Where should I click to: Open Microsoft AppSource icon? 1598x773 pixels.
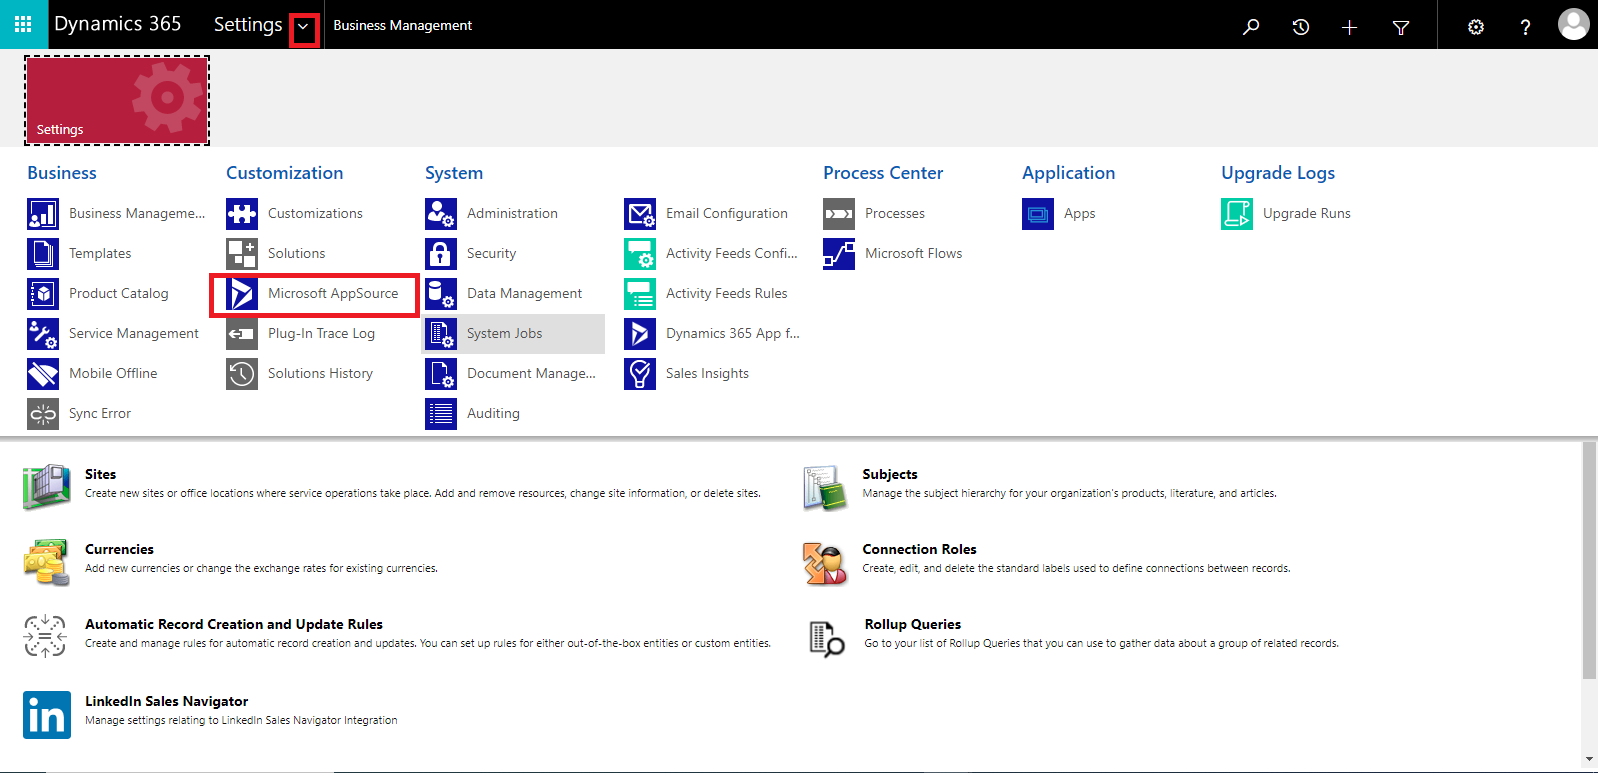click(x=242, y=294)
